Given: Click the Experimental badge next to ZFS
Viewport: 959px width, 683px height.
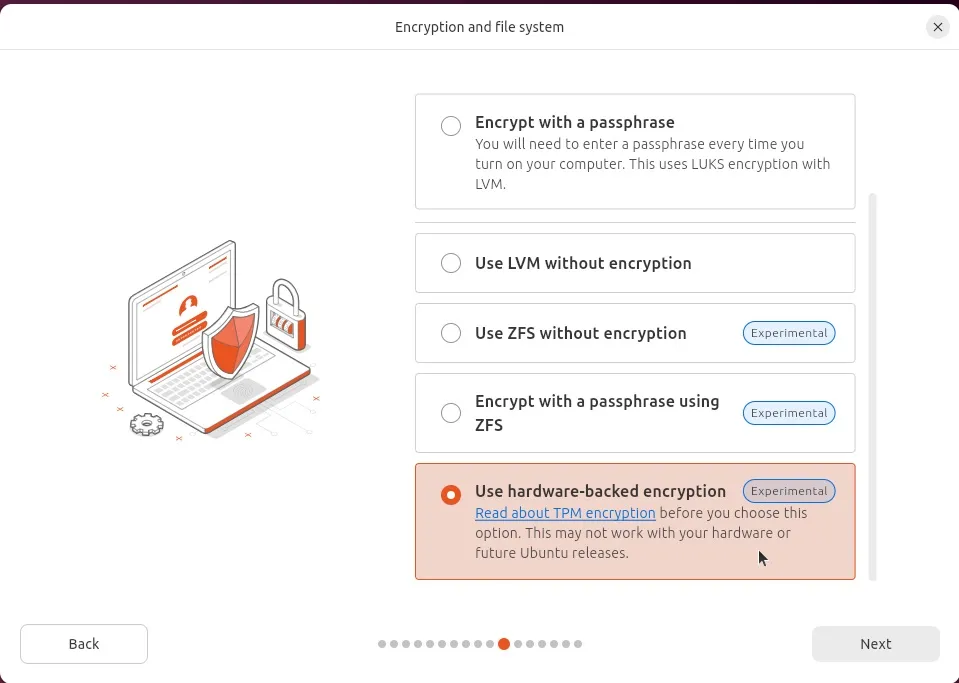Looking at the screenshot, I should click(789, 333).
